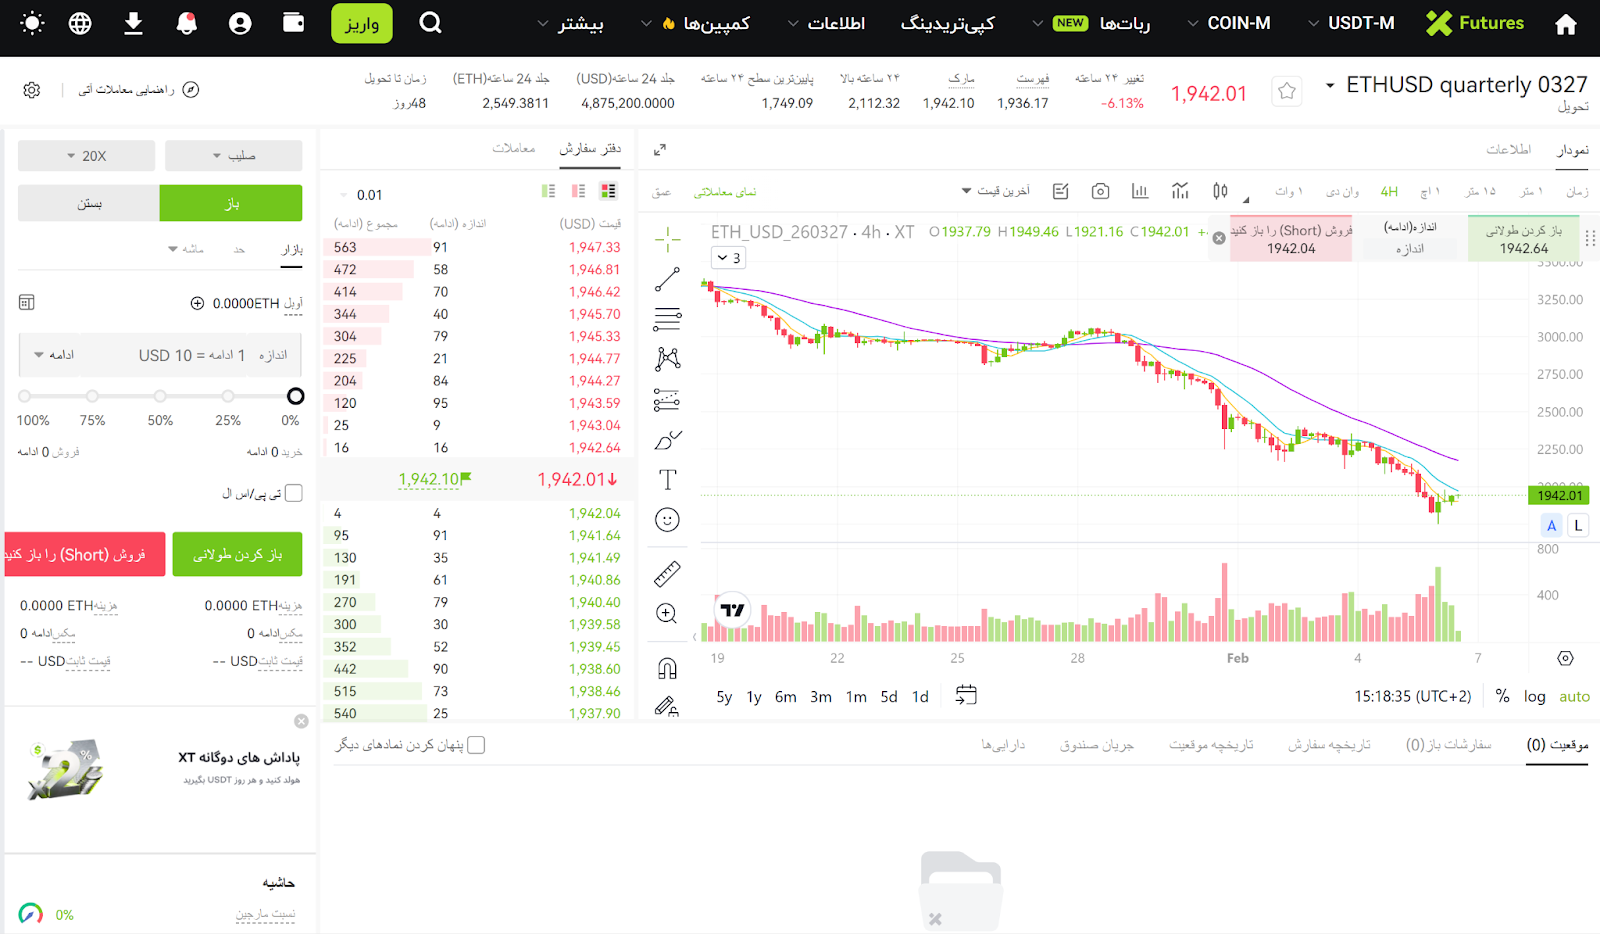
Task: Open the COIN-M menu
Action: (1229, 23)
